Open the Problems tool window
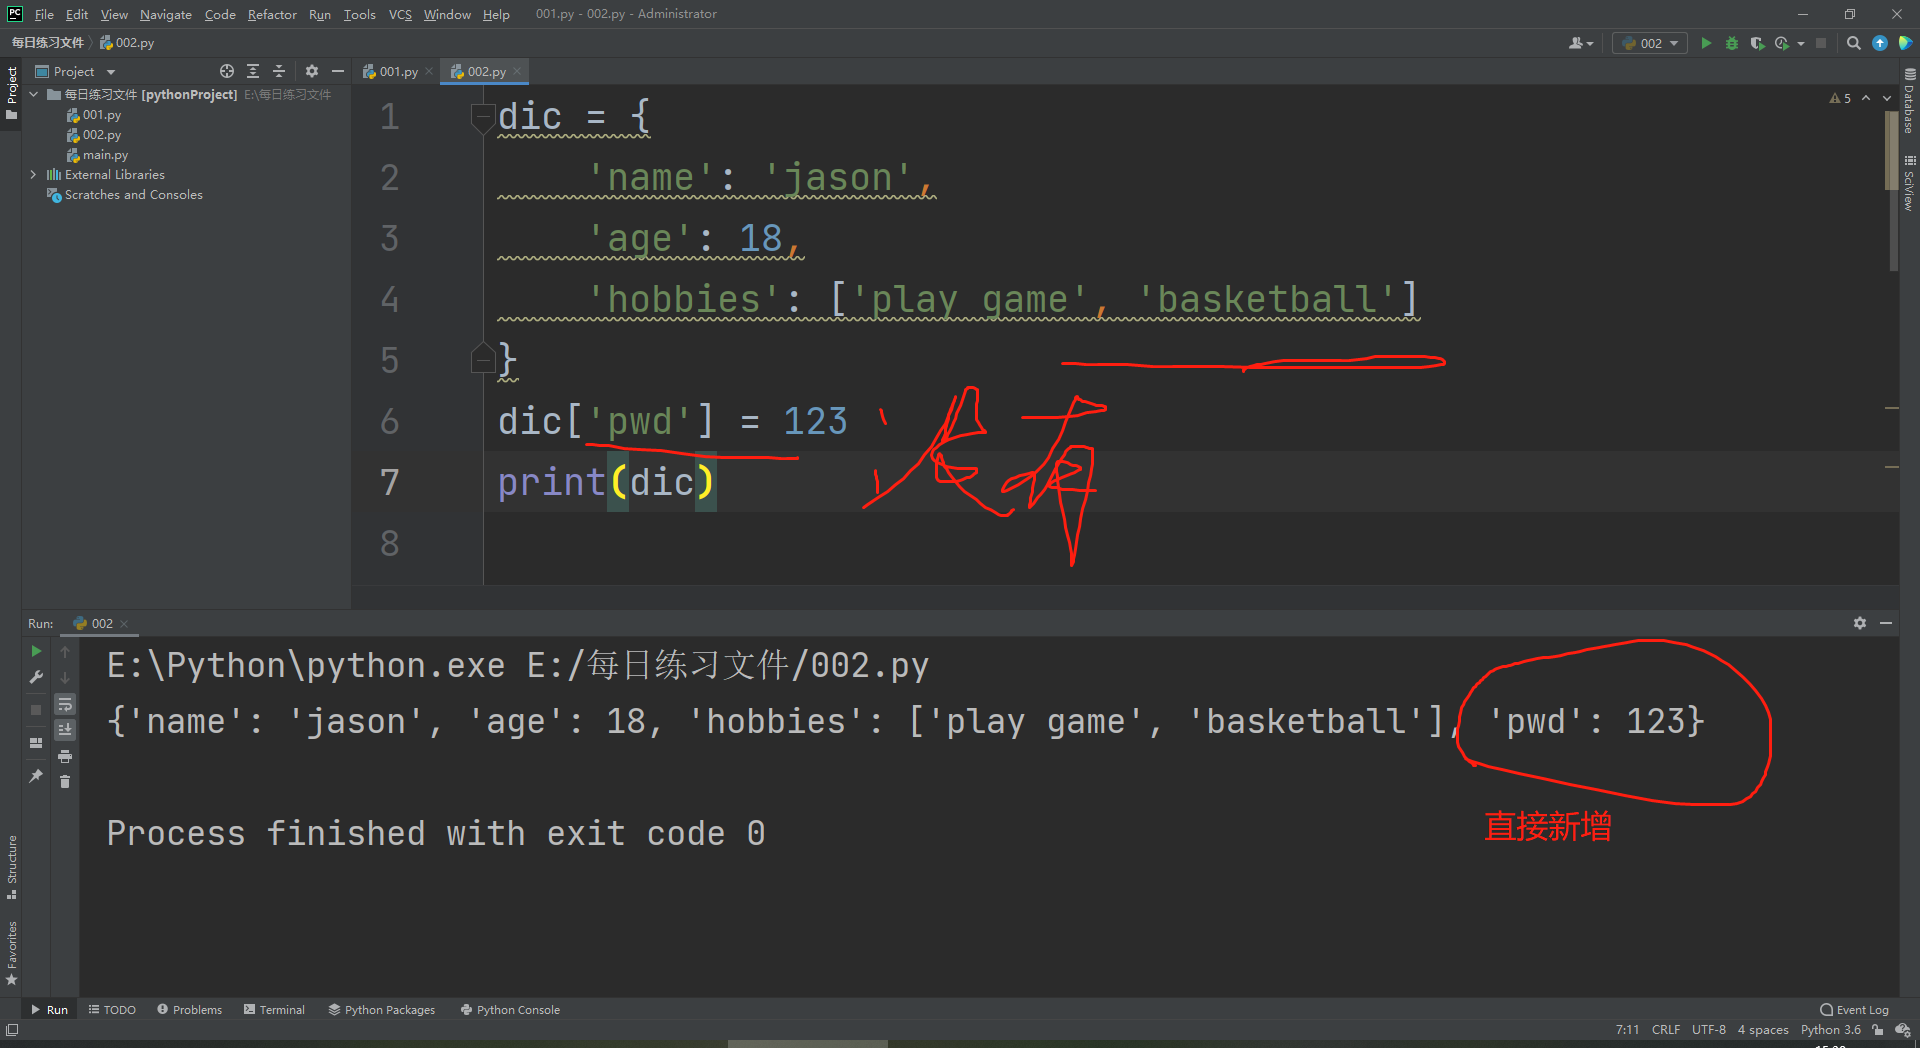Screen dimensions: 1920x1048 pyautogui.click(x=189, y=1010)
